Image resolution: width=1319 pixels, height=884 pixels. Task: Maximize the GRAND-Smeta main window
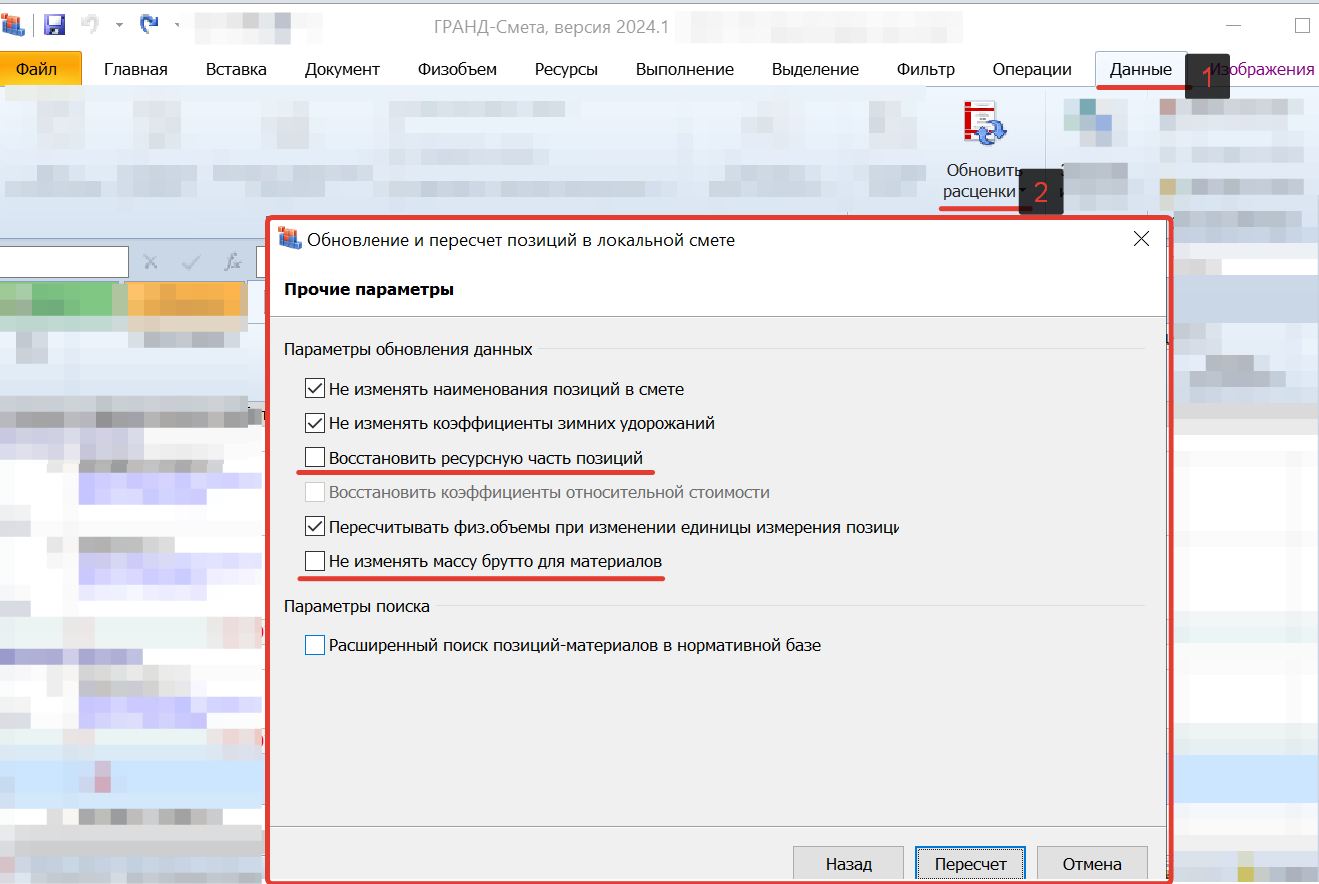pyautogui.click(x=1302, y=25)
